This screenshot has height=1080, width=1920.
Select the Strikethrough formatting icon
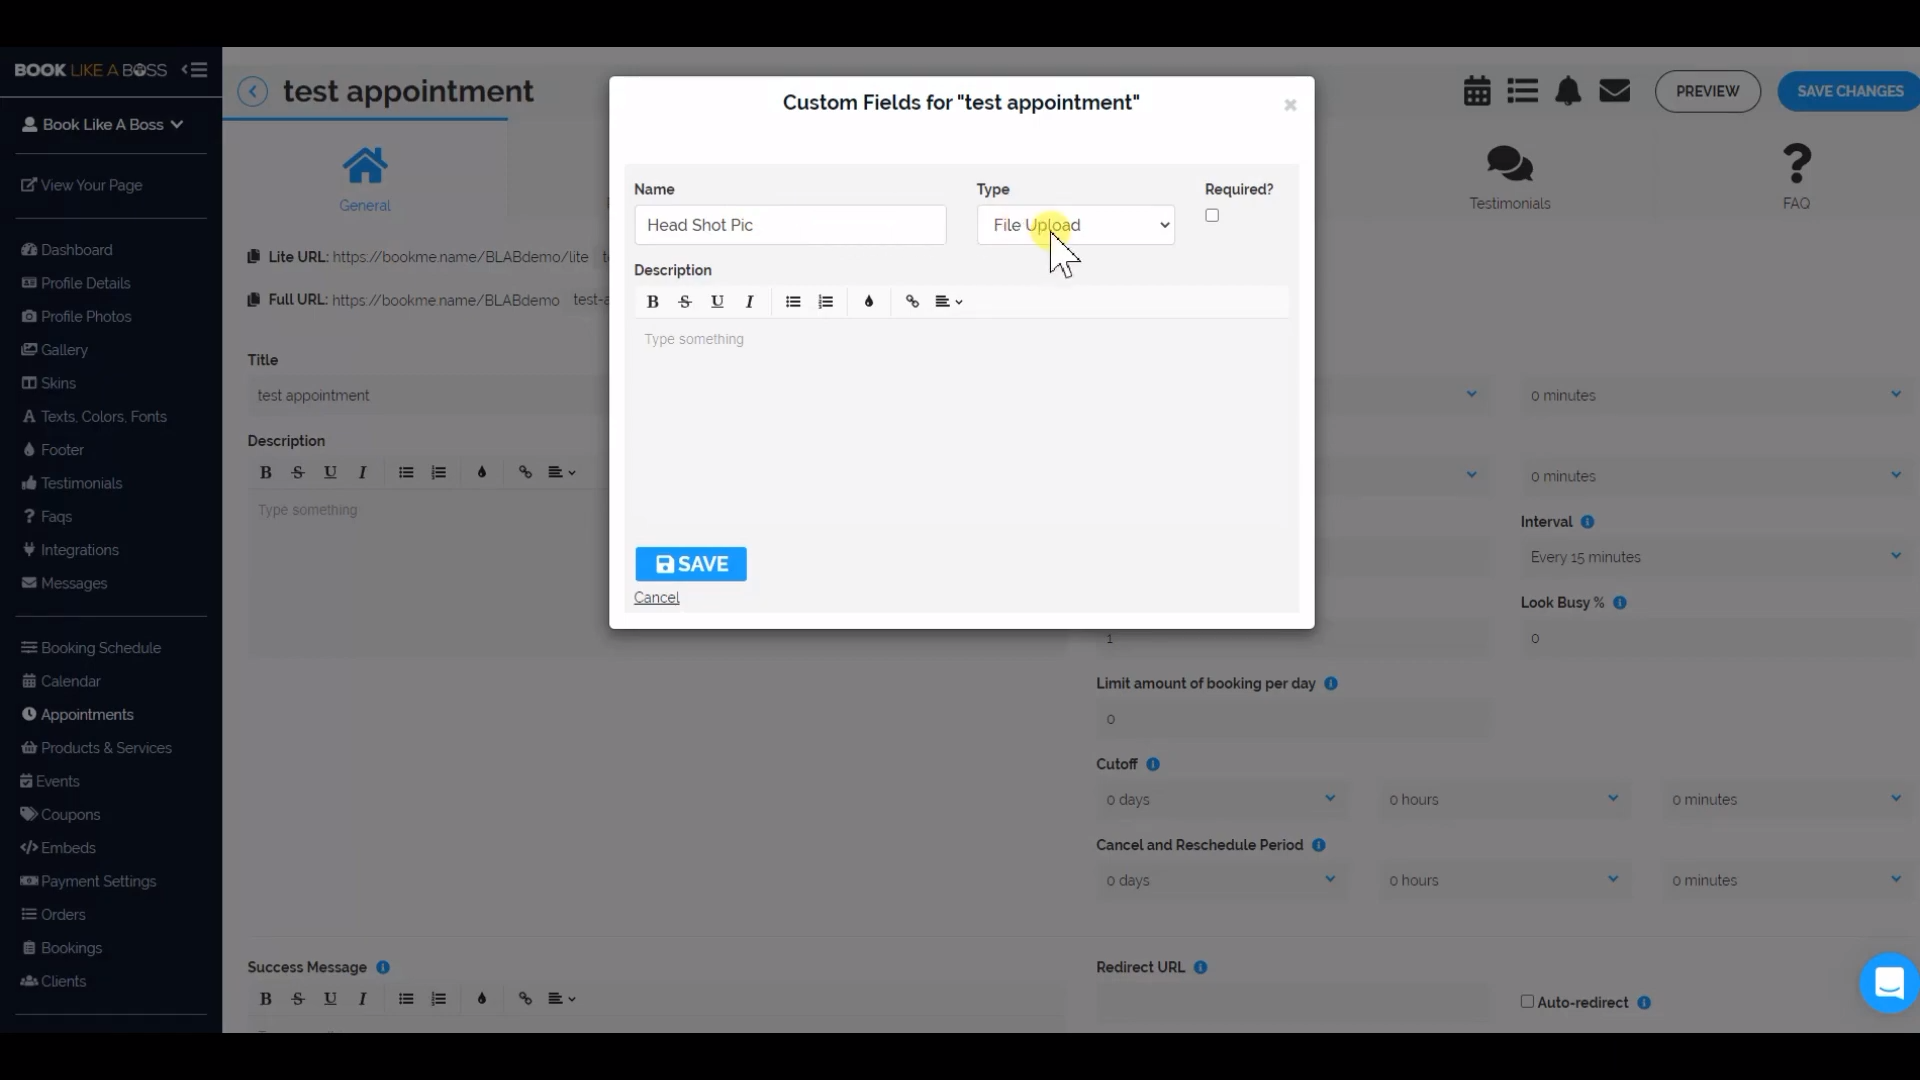point(686,302)
